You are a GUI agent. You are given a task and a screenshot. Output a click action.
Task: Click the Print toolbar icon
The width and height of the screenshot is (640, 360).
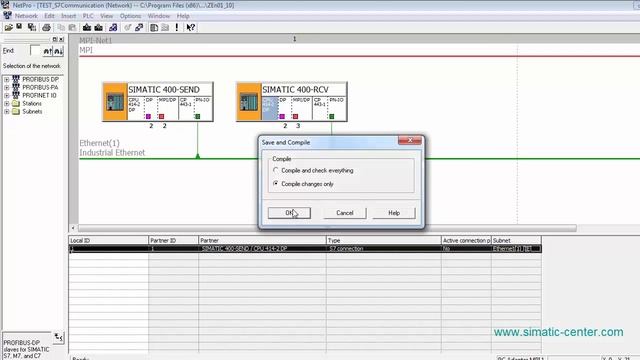pos(46,27)
